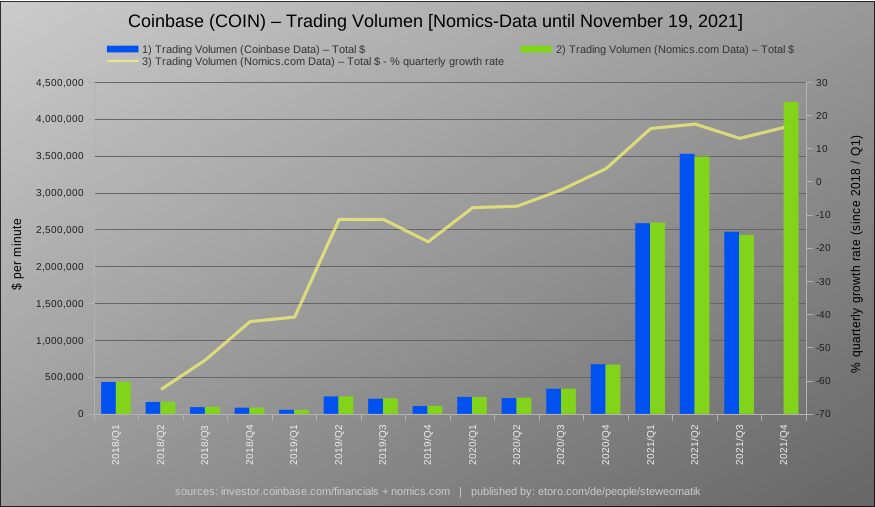Click the x-axis label 2018/Q2
Screen dimensions: 875x507
tap(161, 445)
